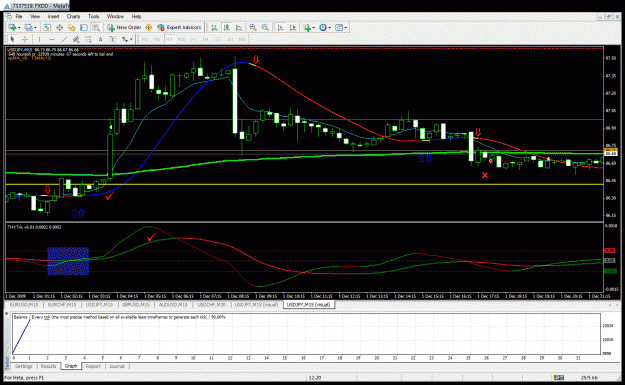Toggle the Navigator panel icon
Image resolution: width=625 pixels, height=385 pixels.
click(x=71, y=28)
